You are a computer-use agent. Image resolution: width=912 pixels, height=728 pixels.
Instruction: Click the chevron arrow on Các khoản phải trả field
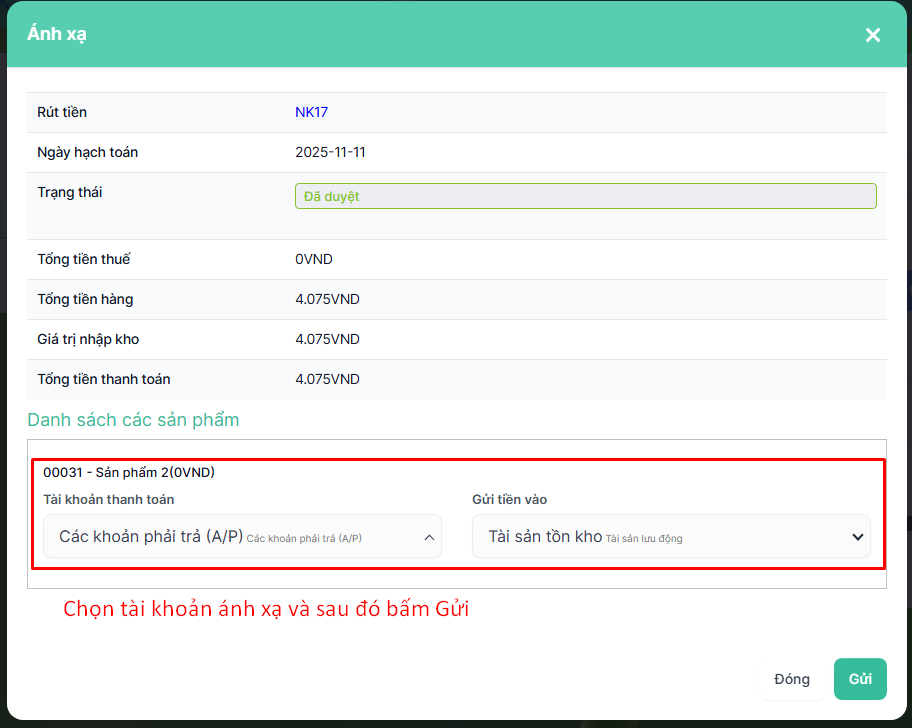pos(429,537)
